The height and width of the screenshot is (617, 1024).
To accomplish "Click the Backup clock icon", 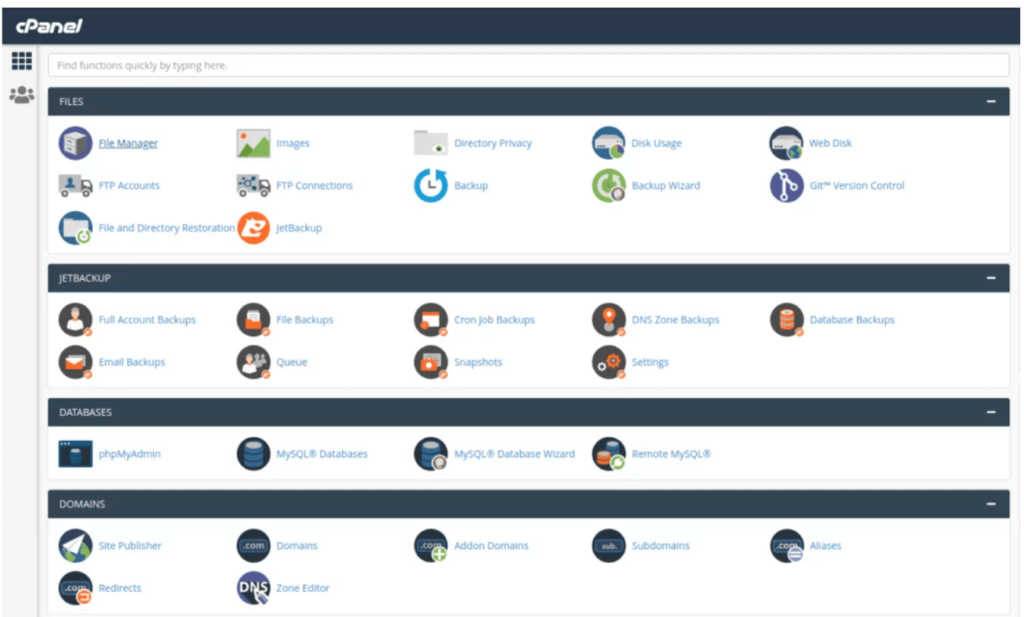I will (x=430, y=185).
